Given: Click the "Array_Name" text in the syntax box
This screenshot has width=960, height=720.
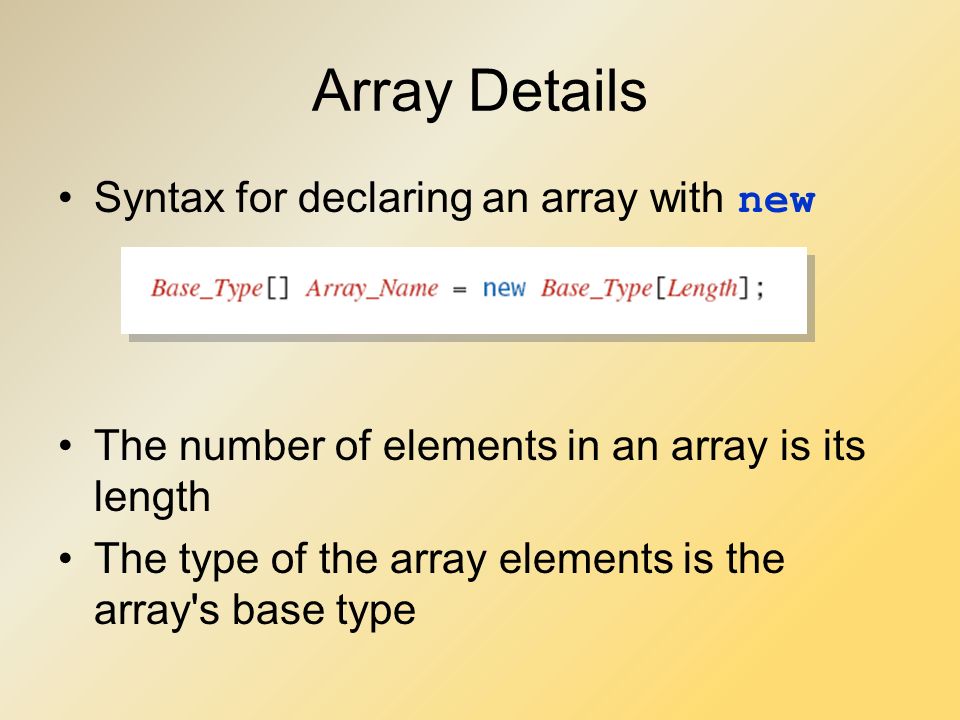Looking at the screenshot, I should (x=372, y=288).
